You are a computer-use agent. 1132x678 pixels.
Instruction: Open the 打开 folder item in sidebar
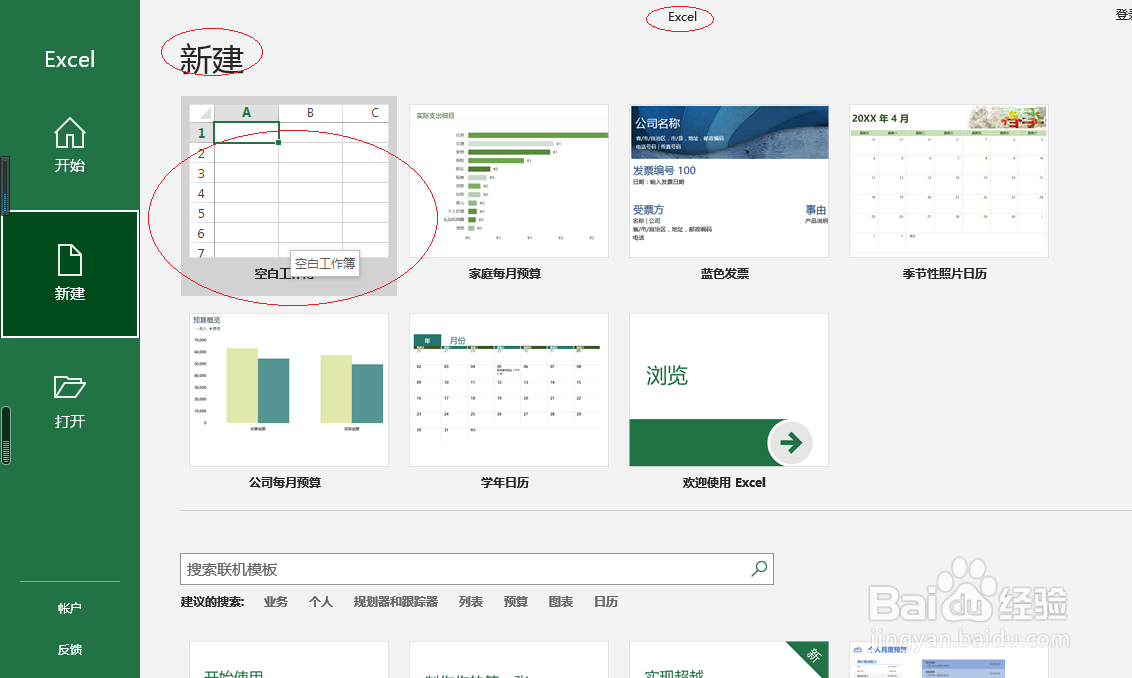(69, 401)
